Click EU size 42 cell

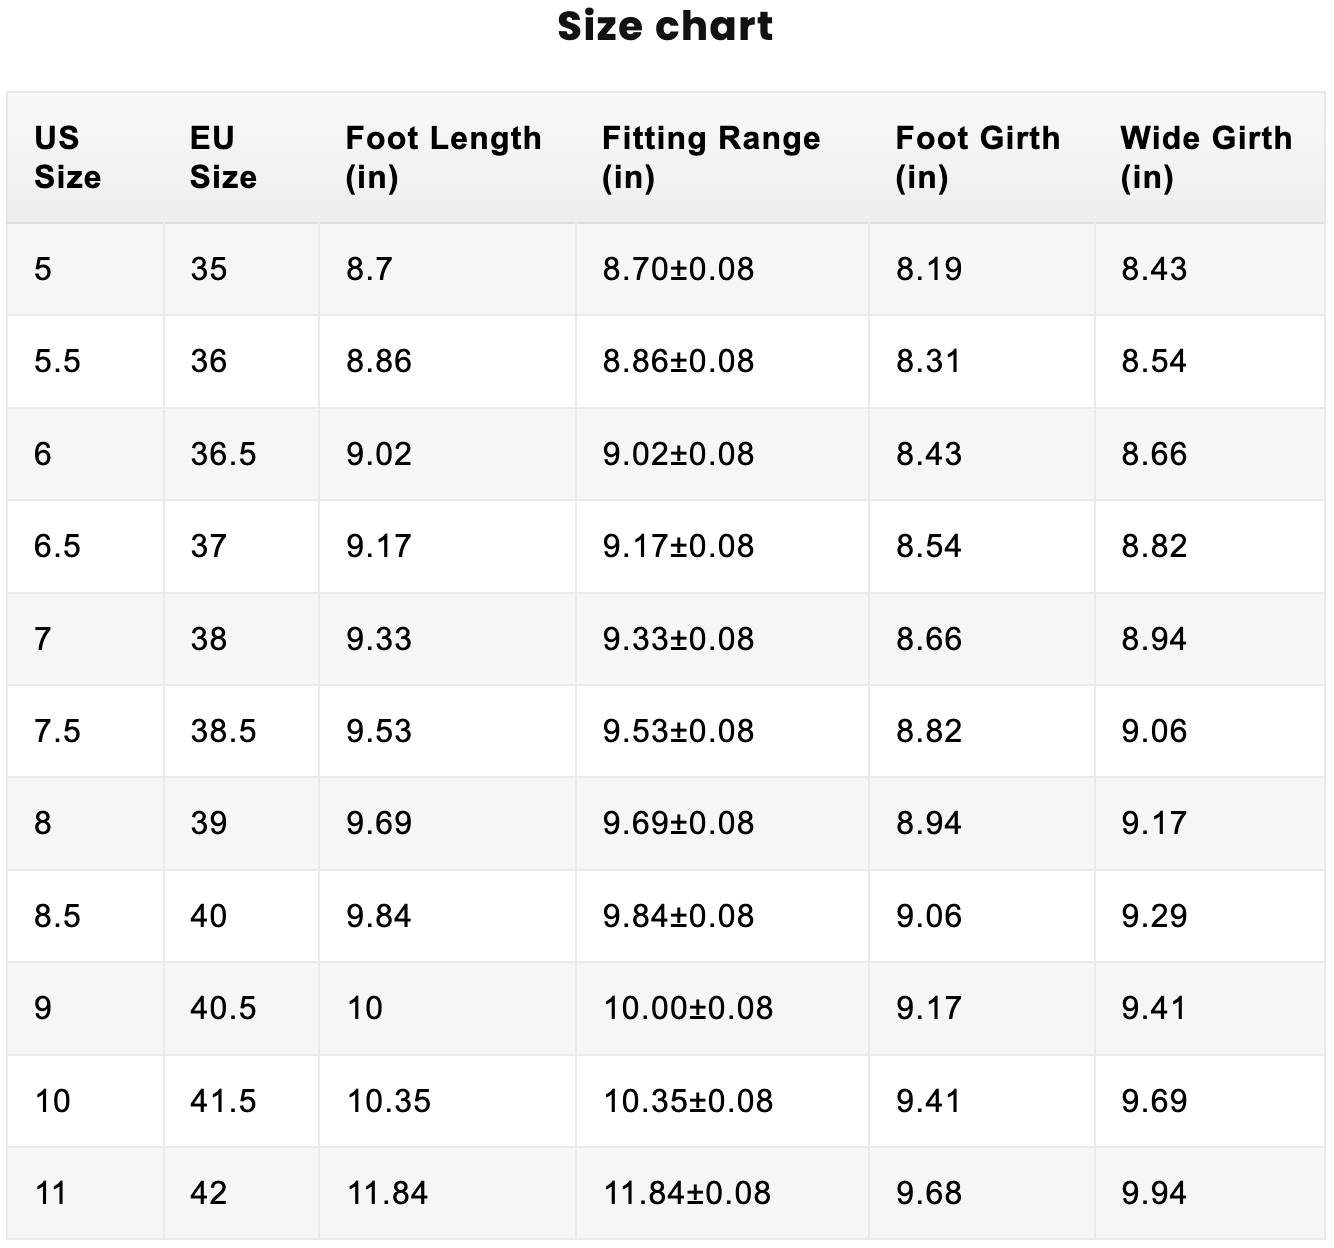pos(208,1193)
